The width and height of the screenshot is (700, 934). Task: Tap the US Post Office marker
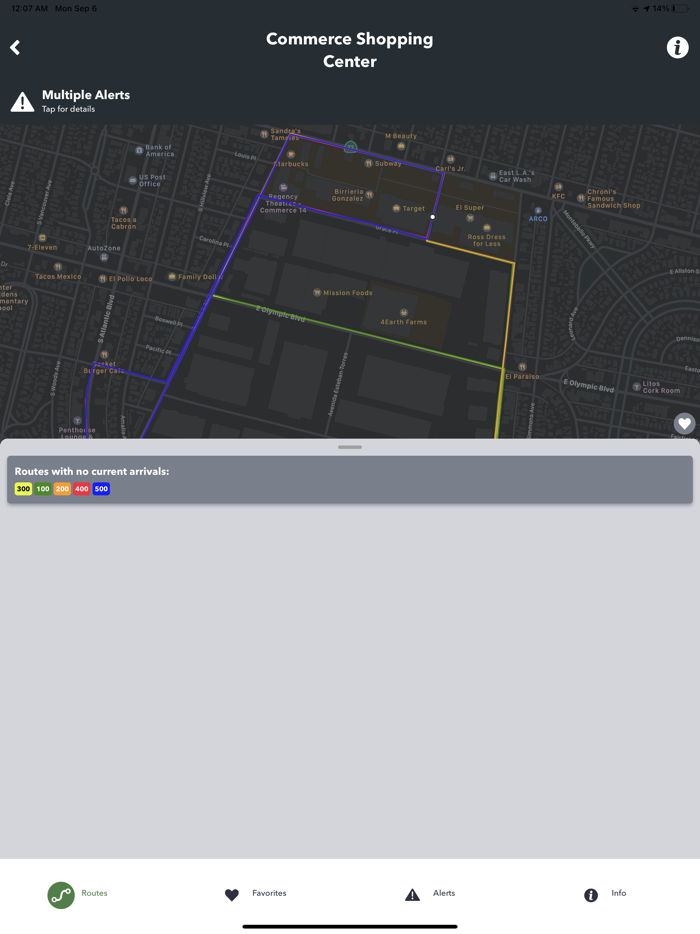click(x=132, y=180)
